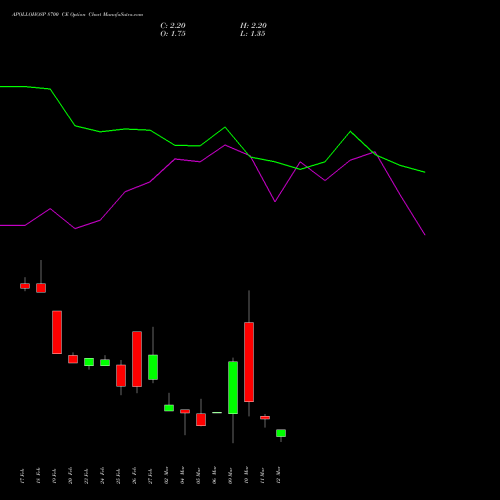Screen dimensions: 500x500
Task: Click the green candle for 02 Mar
Action: tap(169, 408)
